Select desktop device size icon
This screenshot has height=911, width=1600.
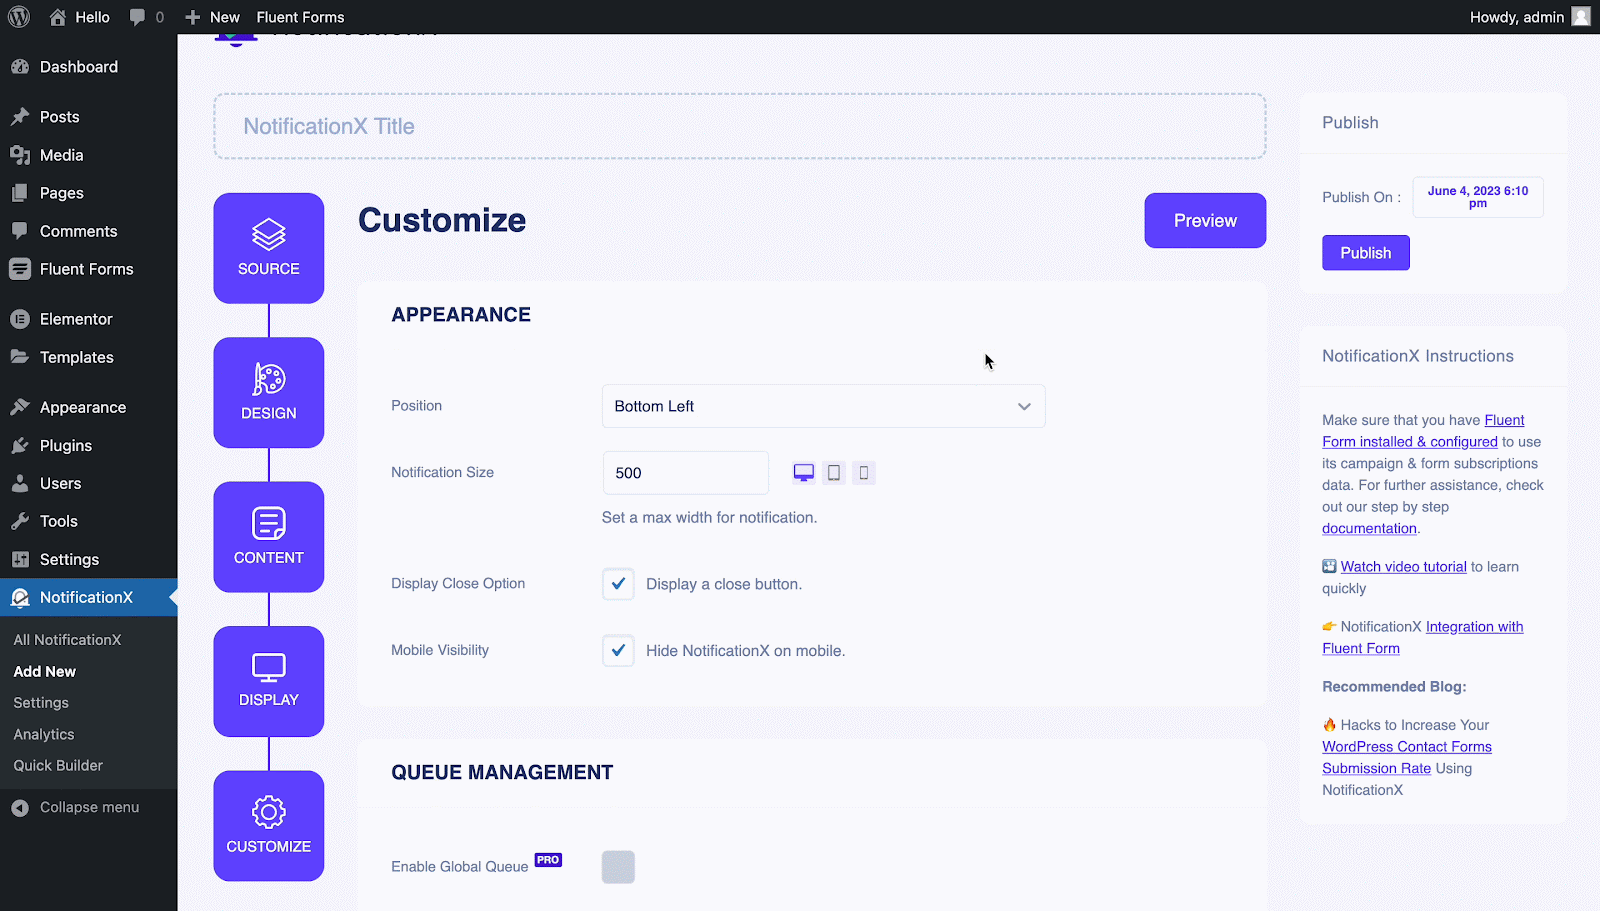click(x=804, y=473)
